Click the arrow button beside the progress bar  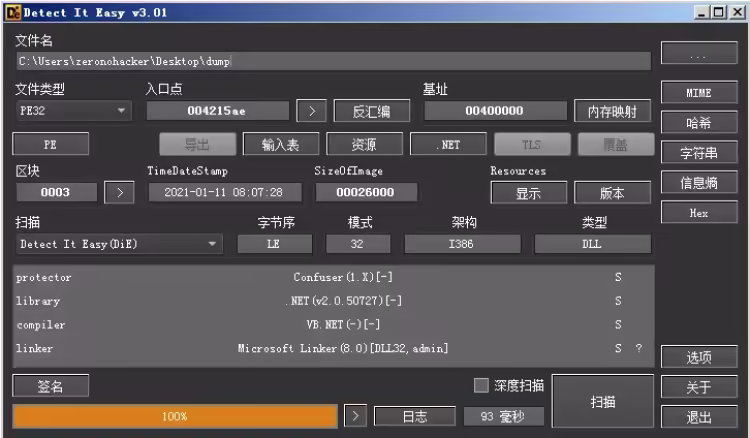tap(355, 416)
